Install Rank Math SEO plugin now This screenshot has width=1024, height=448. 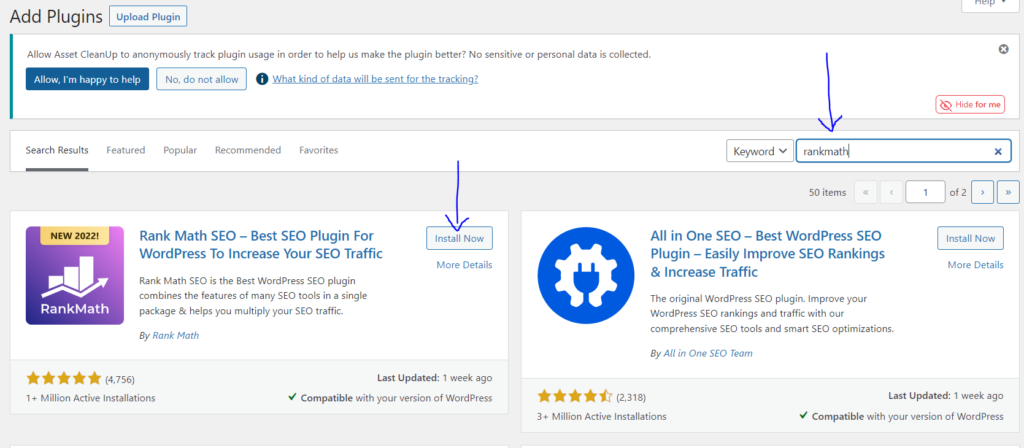[460, 238]
